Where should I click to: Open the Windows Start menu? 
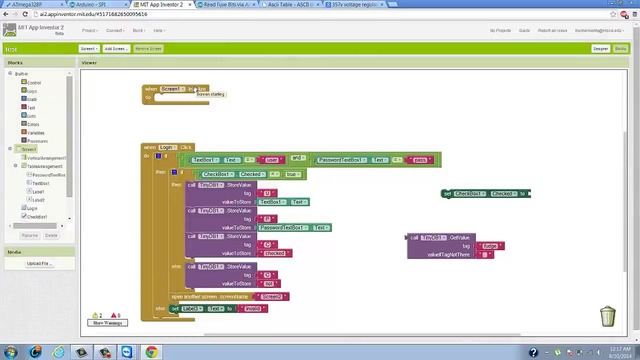pos(11,352)
